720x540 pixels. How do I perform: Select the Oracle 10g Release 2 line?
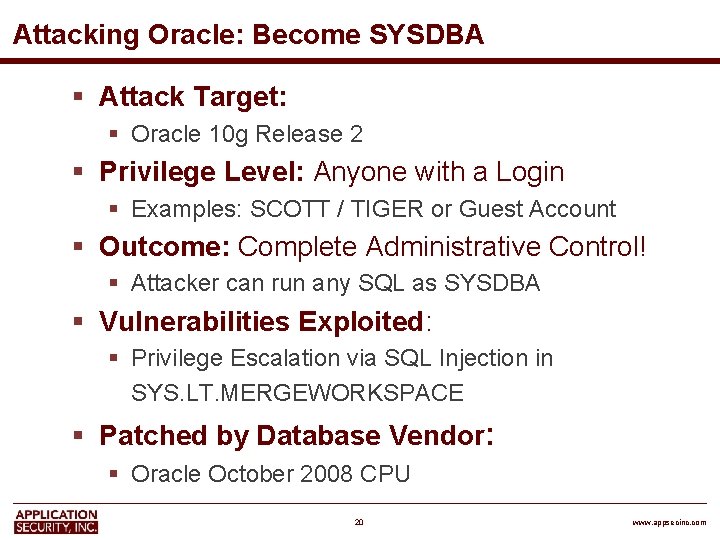tap(247, 134)
